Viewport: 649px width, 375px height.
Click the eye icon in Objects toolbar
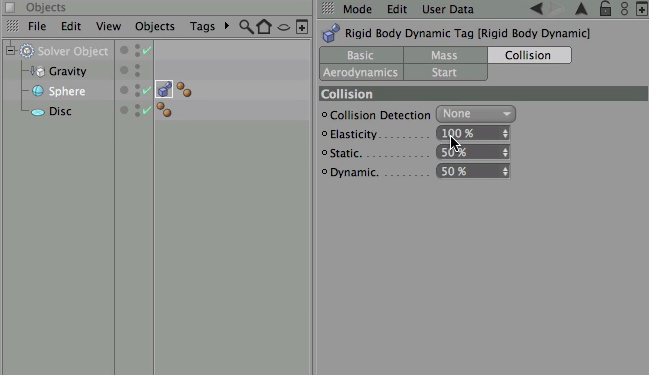(284, 27)
